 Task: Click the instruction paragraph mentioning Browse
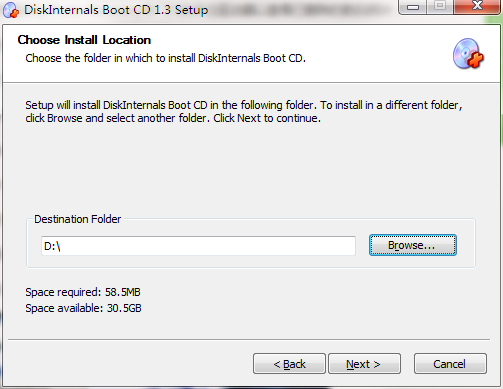point(244,111)
